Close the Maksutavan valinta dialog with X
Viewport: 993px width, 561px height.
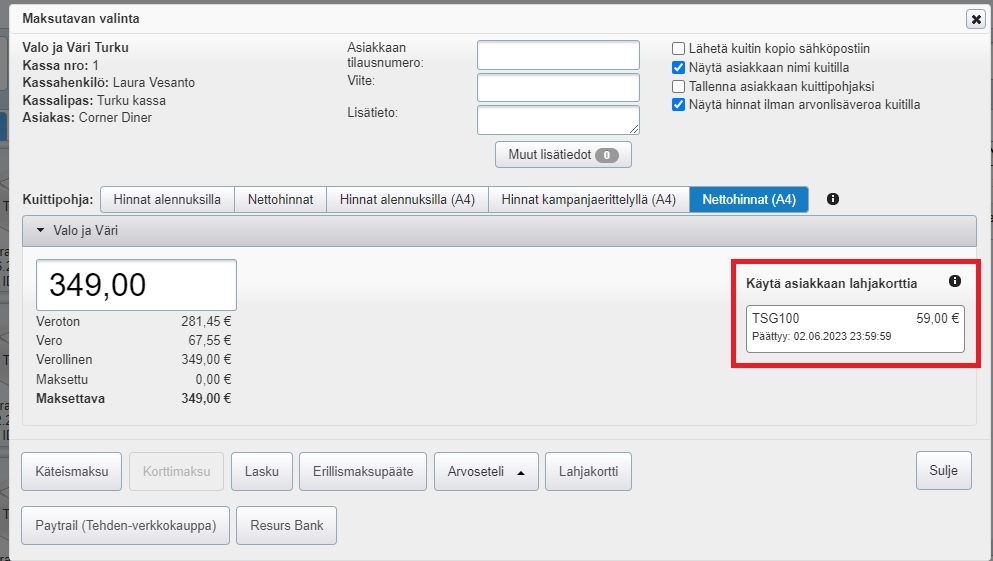point(974,19)
